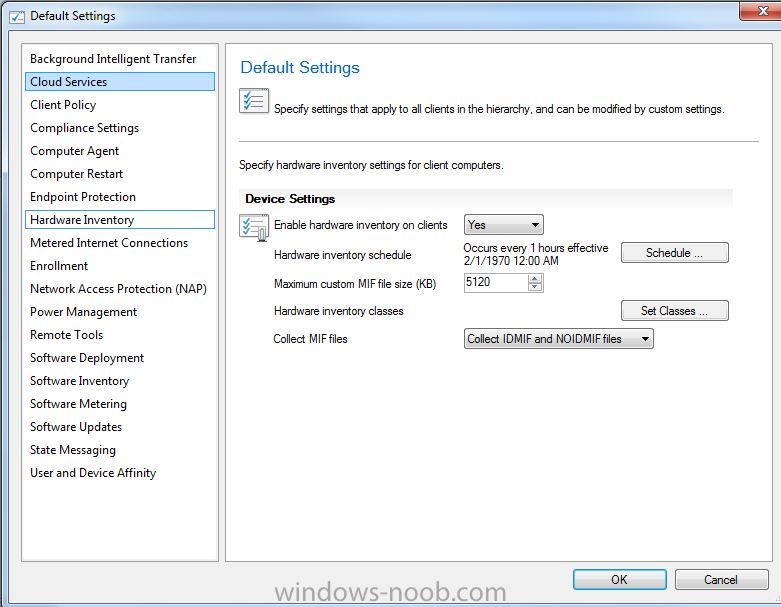Click the checklist icon beside Default Settings description

(254, 101)
